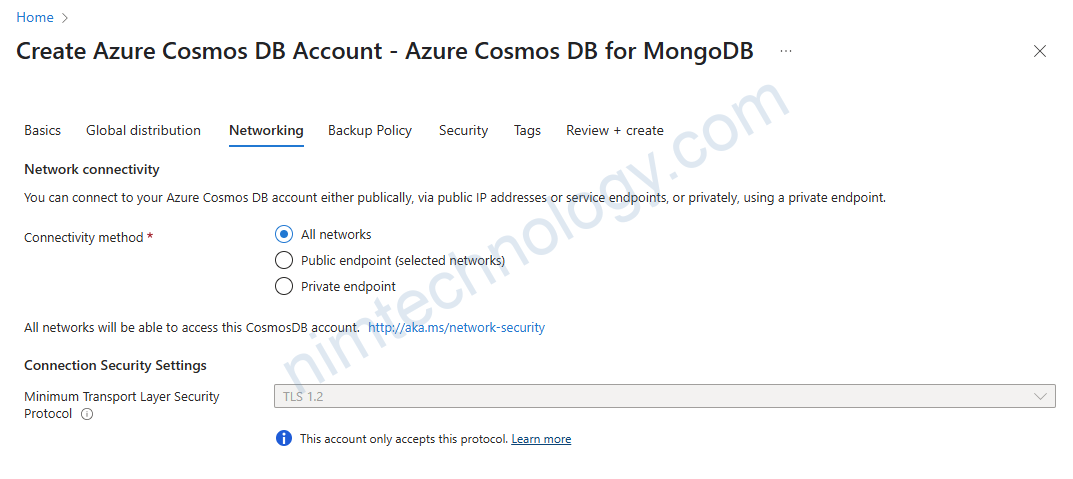The image size is (1073, 479).
Task: Go to the Review + create tab
Action: [614, 131]
